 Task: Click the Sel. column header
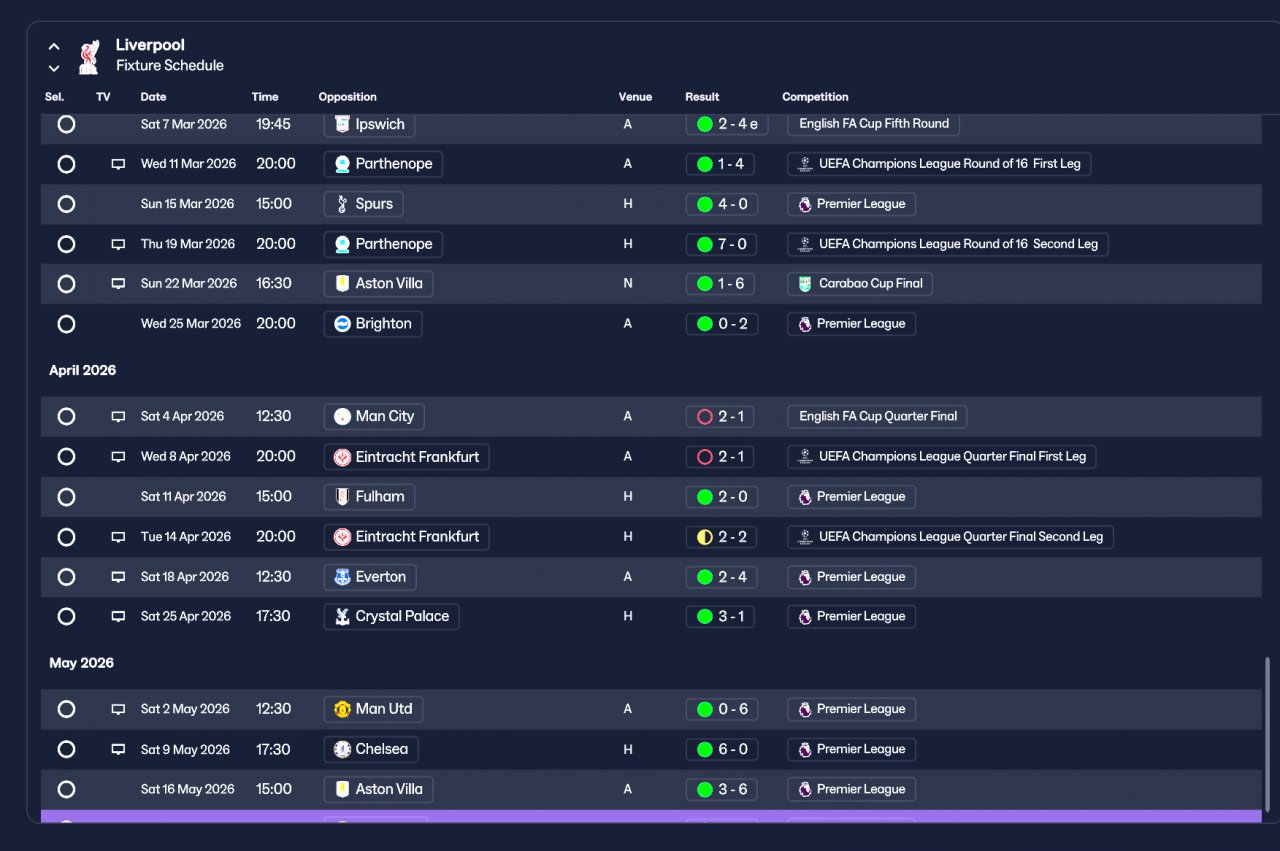point(54,97)
